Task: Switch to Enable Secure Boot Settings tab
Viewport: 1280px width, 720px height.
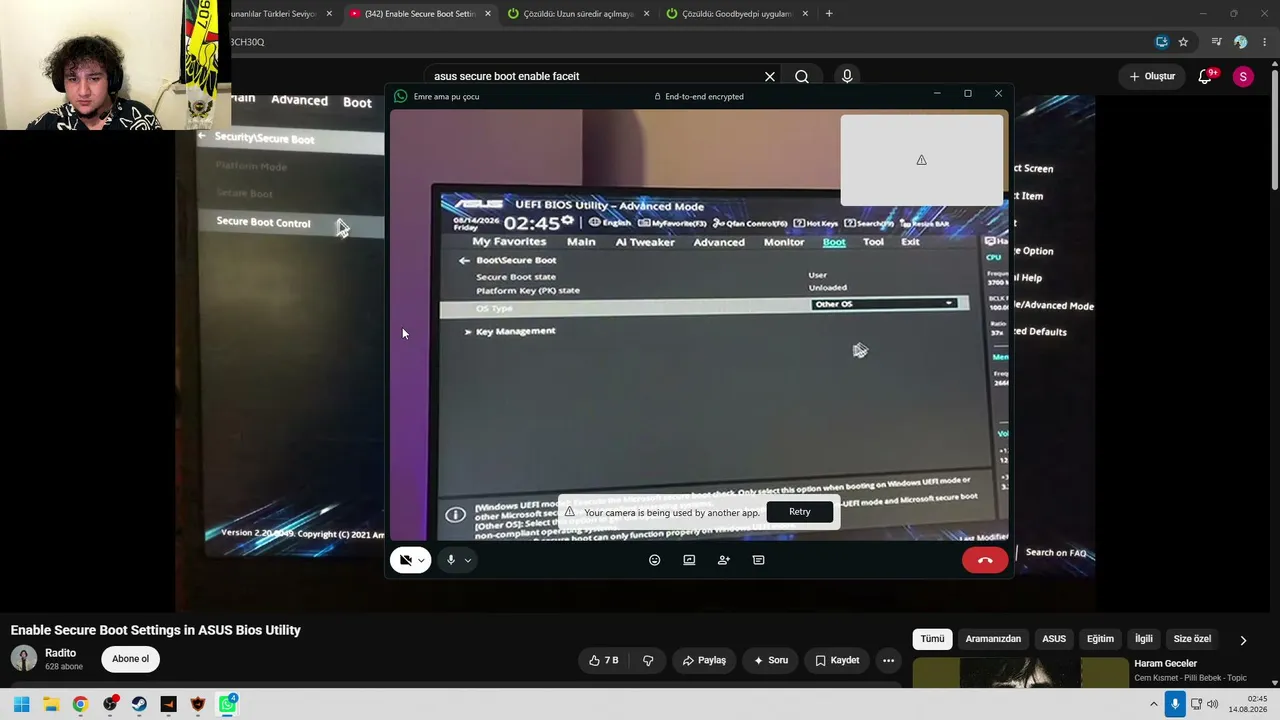Action: pyautogui.click(x=419, y=14)
